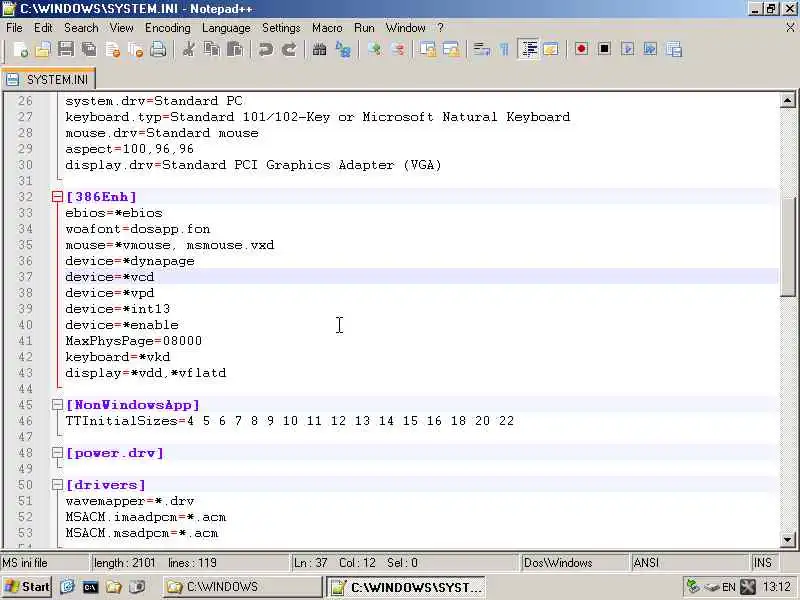Open the Internet Explorer quick launch icon
The image size is (800, 600).
click(67, 587)
